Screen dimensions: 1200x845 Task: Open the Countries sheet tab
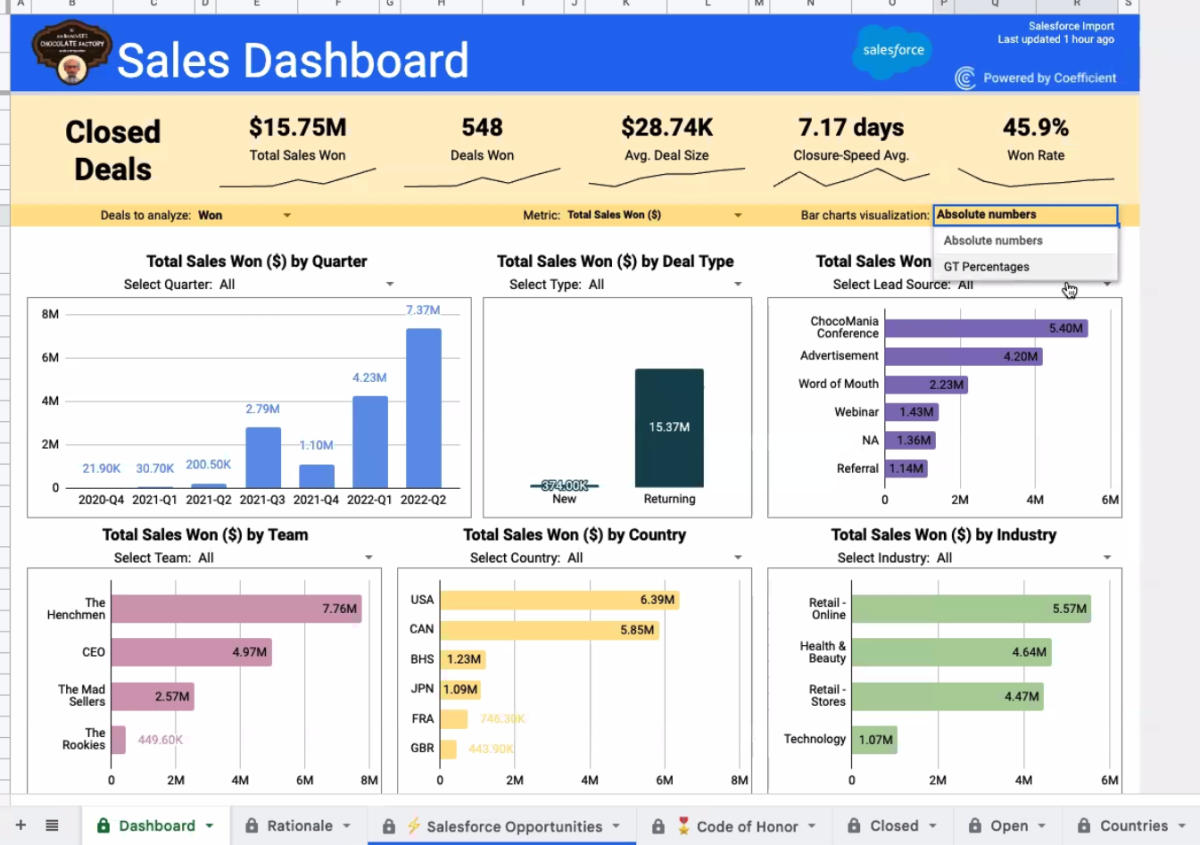1133,826
